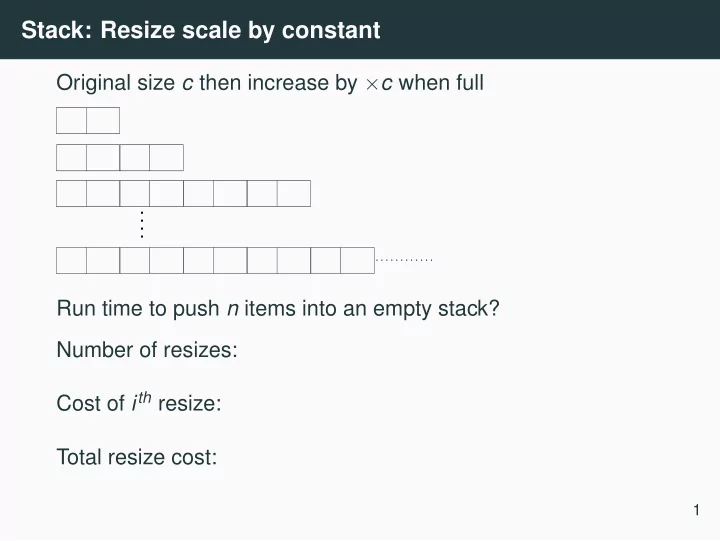Click the last cell of the four-cell array
720x541 pixels.
pyautogui.click(x=167, y=158)
